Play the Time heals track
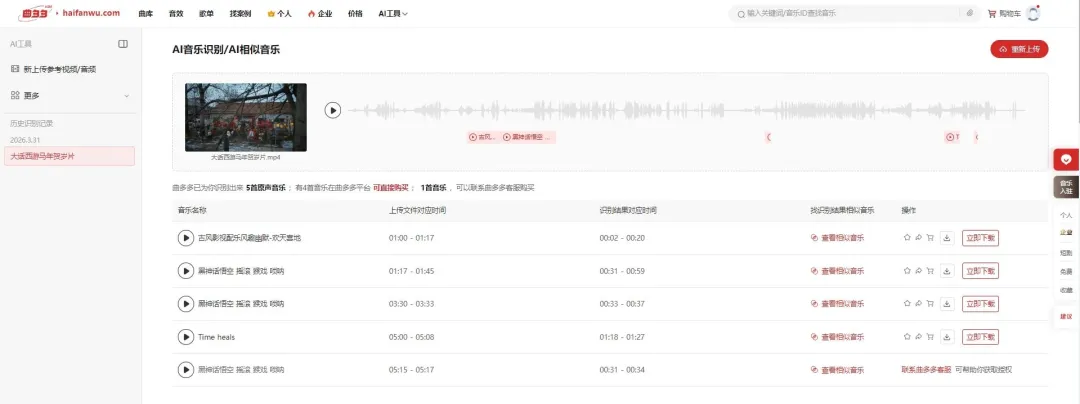 click(x=185, y=337)
